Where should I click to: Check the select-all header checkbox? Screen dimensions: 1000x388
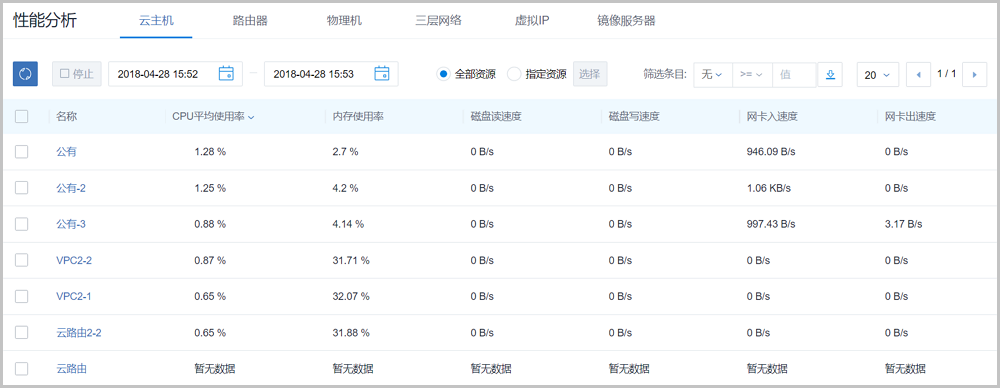click(22, 116)
